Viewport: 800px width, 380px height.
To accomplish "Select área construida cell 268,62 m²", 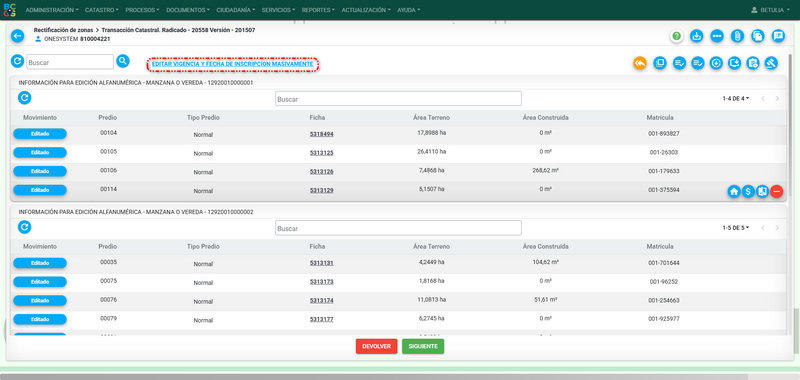I will tap(545, 170).
